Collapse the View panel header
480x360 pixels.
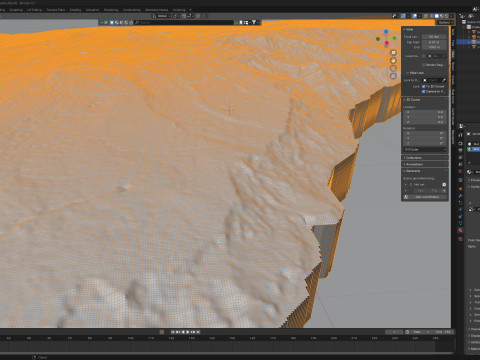pyautogui.click(x=424, y=29)
